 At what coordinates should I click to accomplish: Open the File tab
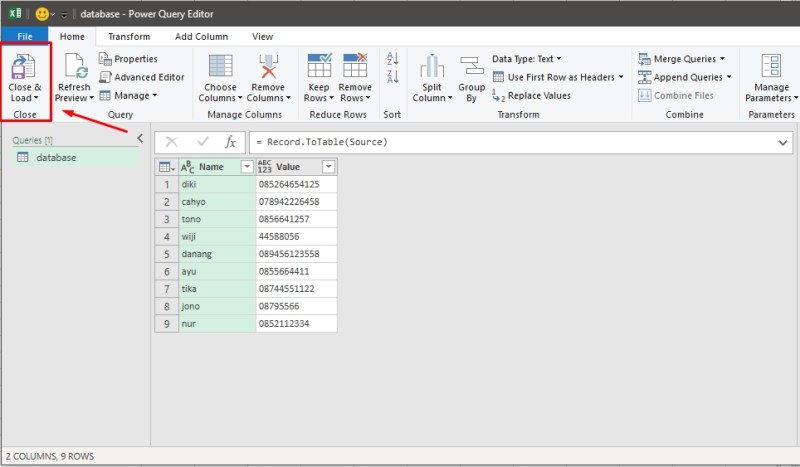[24, 36]
